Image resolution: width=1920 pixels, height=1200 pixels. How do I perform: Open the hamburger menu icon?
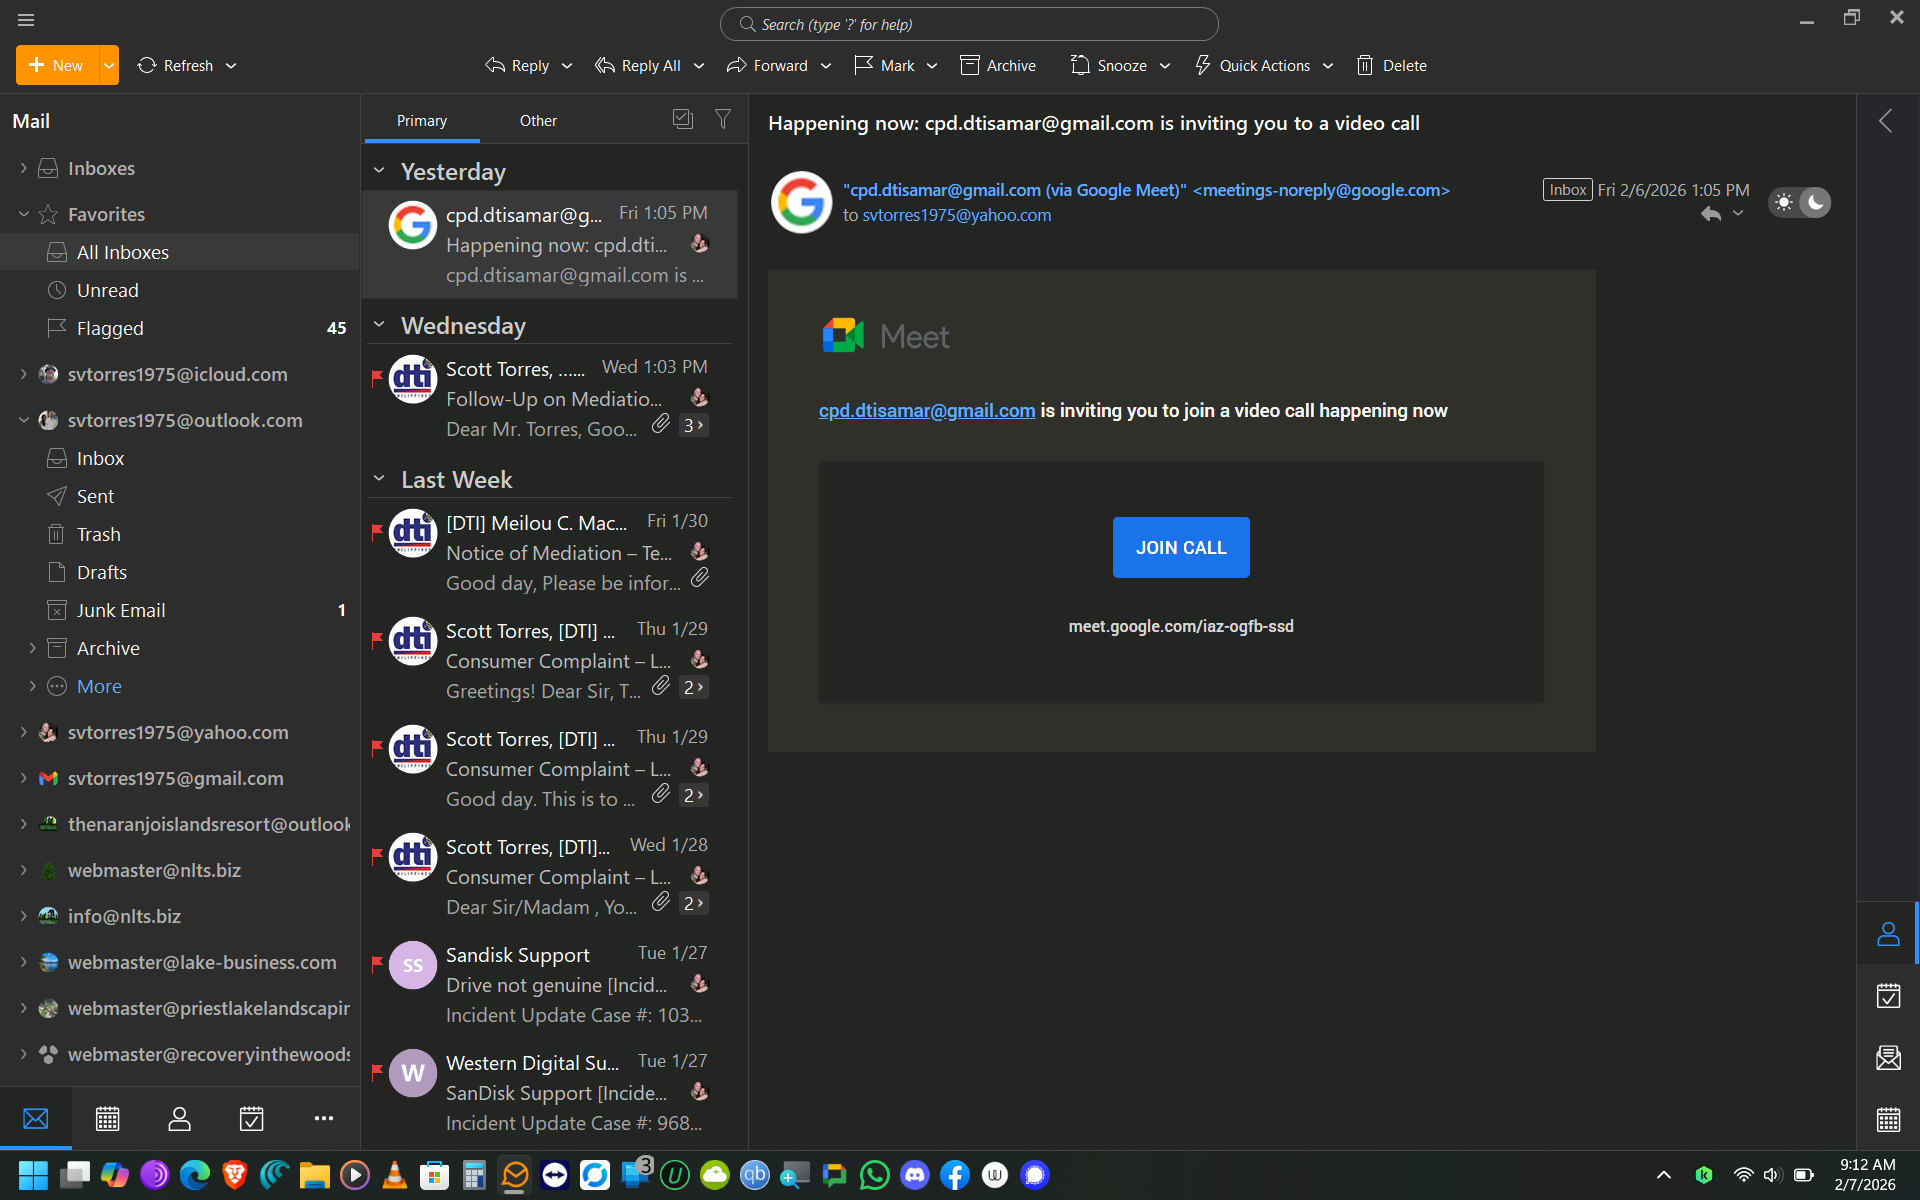point(26,20)
